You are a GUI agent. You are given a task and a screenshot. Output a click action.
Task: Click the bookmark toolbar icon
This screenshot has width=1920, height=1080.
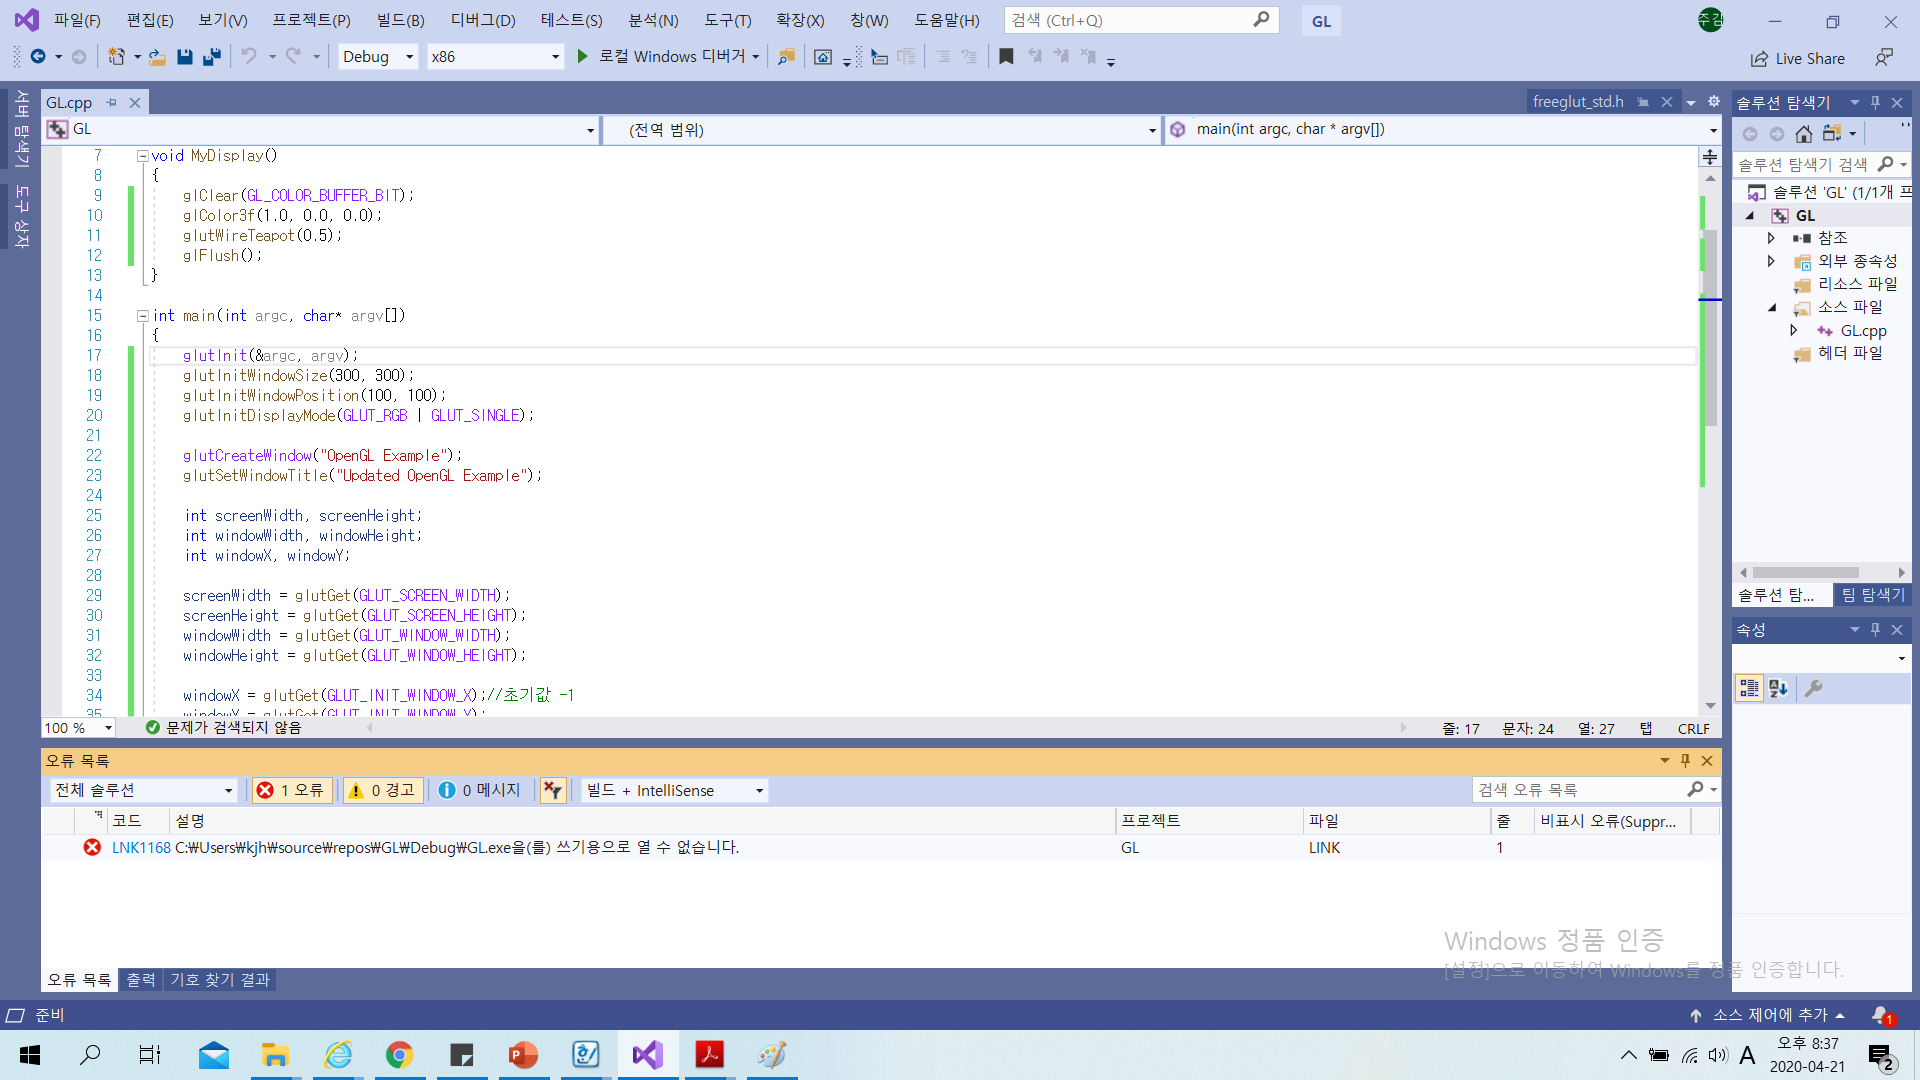coord(1006,57)
